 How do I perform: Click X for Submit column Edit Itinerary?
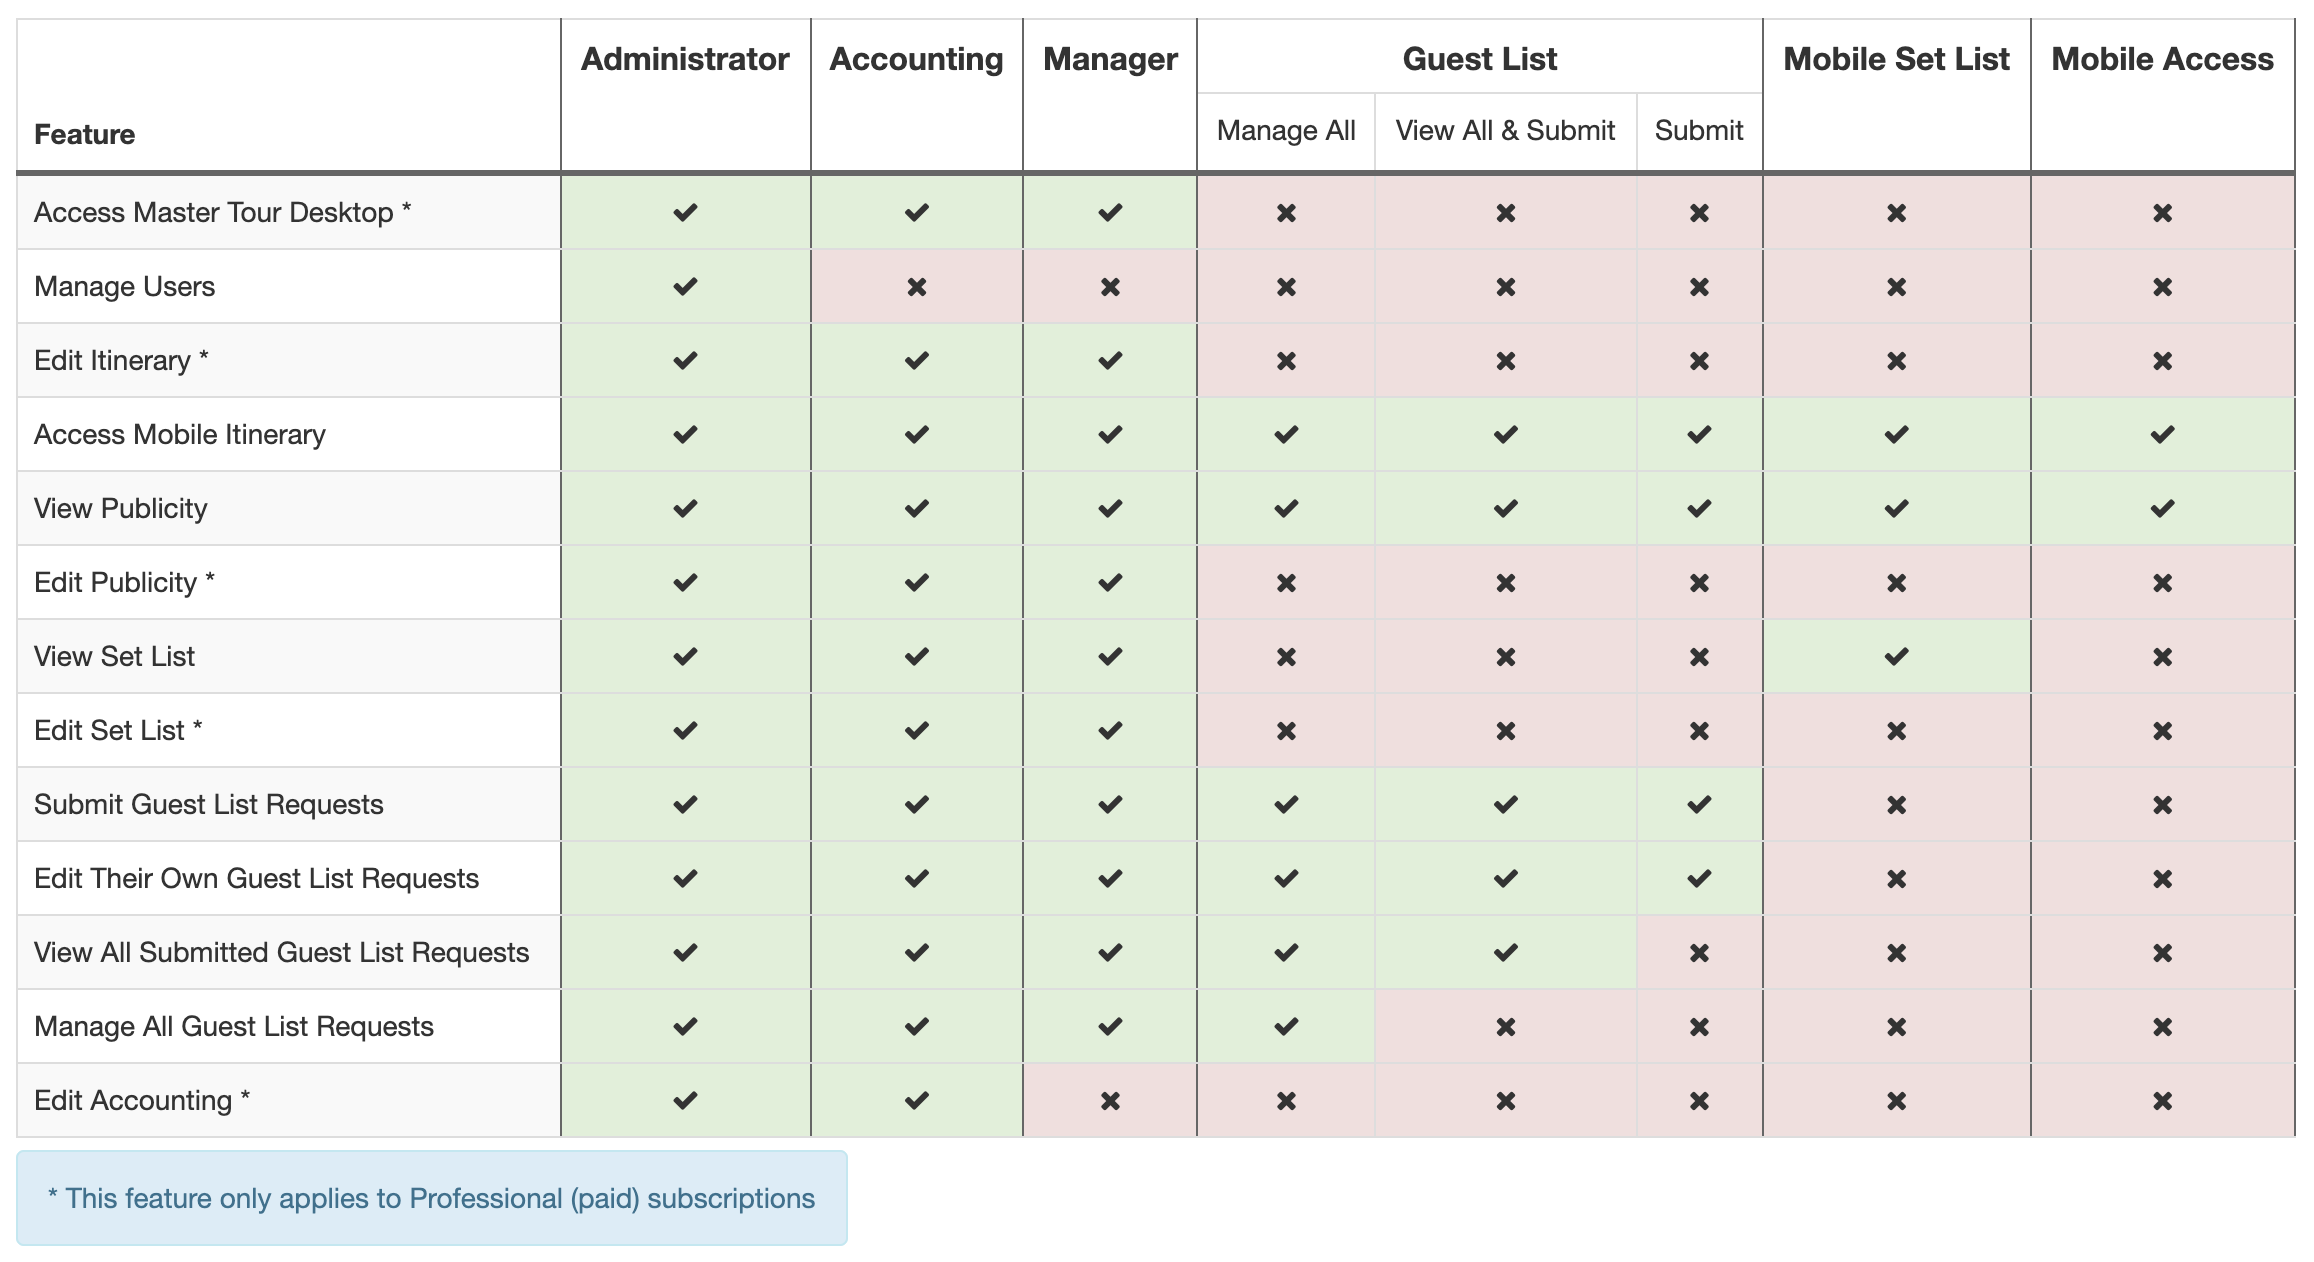[x=1699, y=361]
